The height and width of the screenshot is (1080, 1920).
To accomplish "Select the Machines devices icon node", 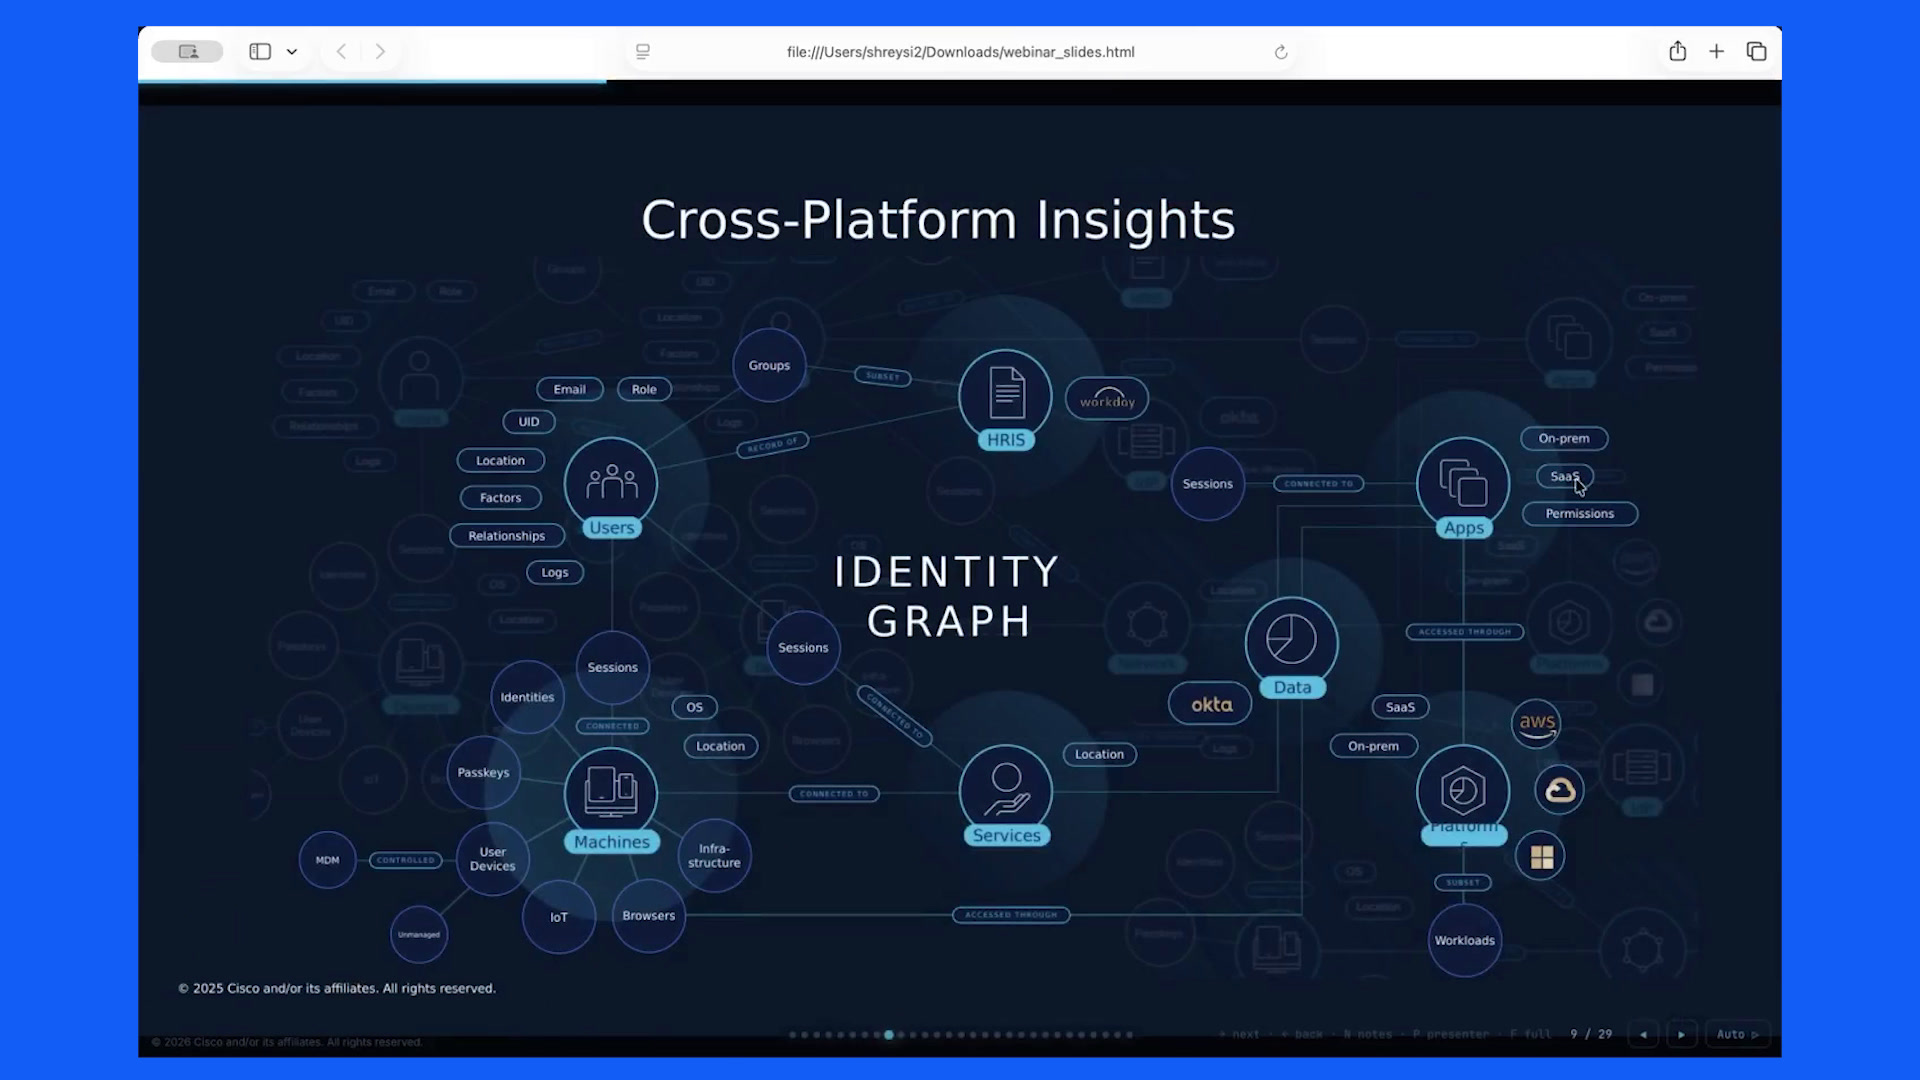I will pos(611,792).
